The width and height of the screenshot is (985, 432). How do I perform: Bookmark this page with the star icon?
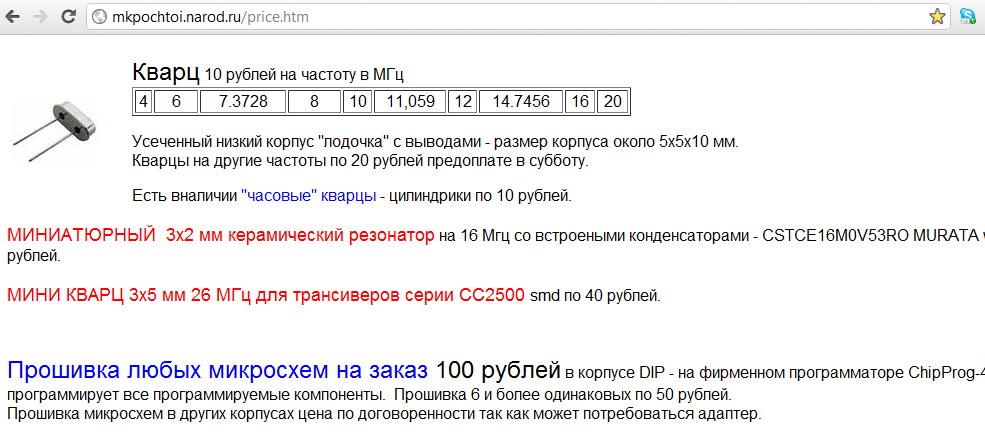[x=937, y=17]
